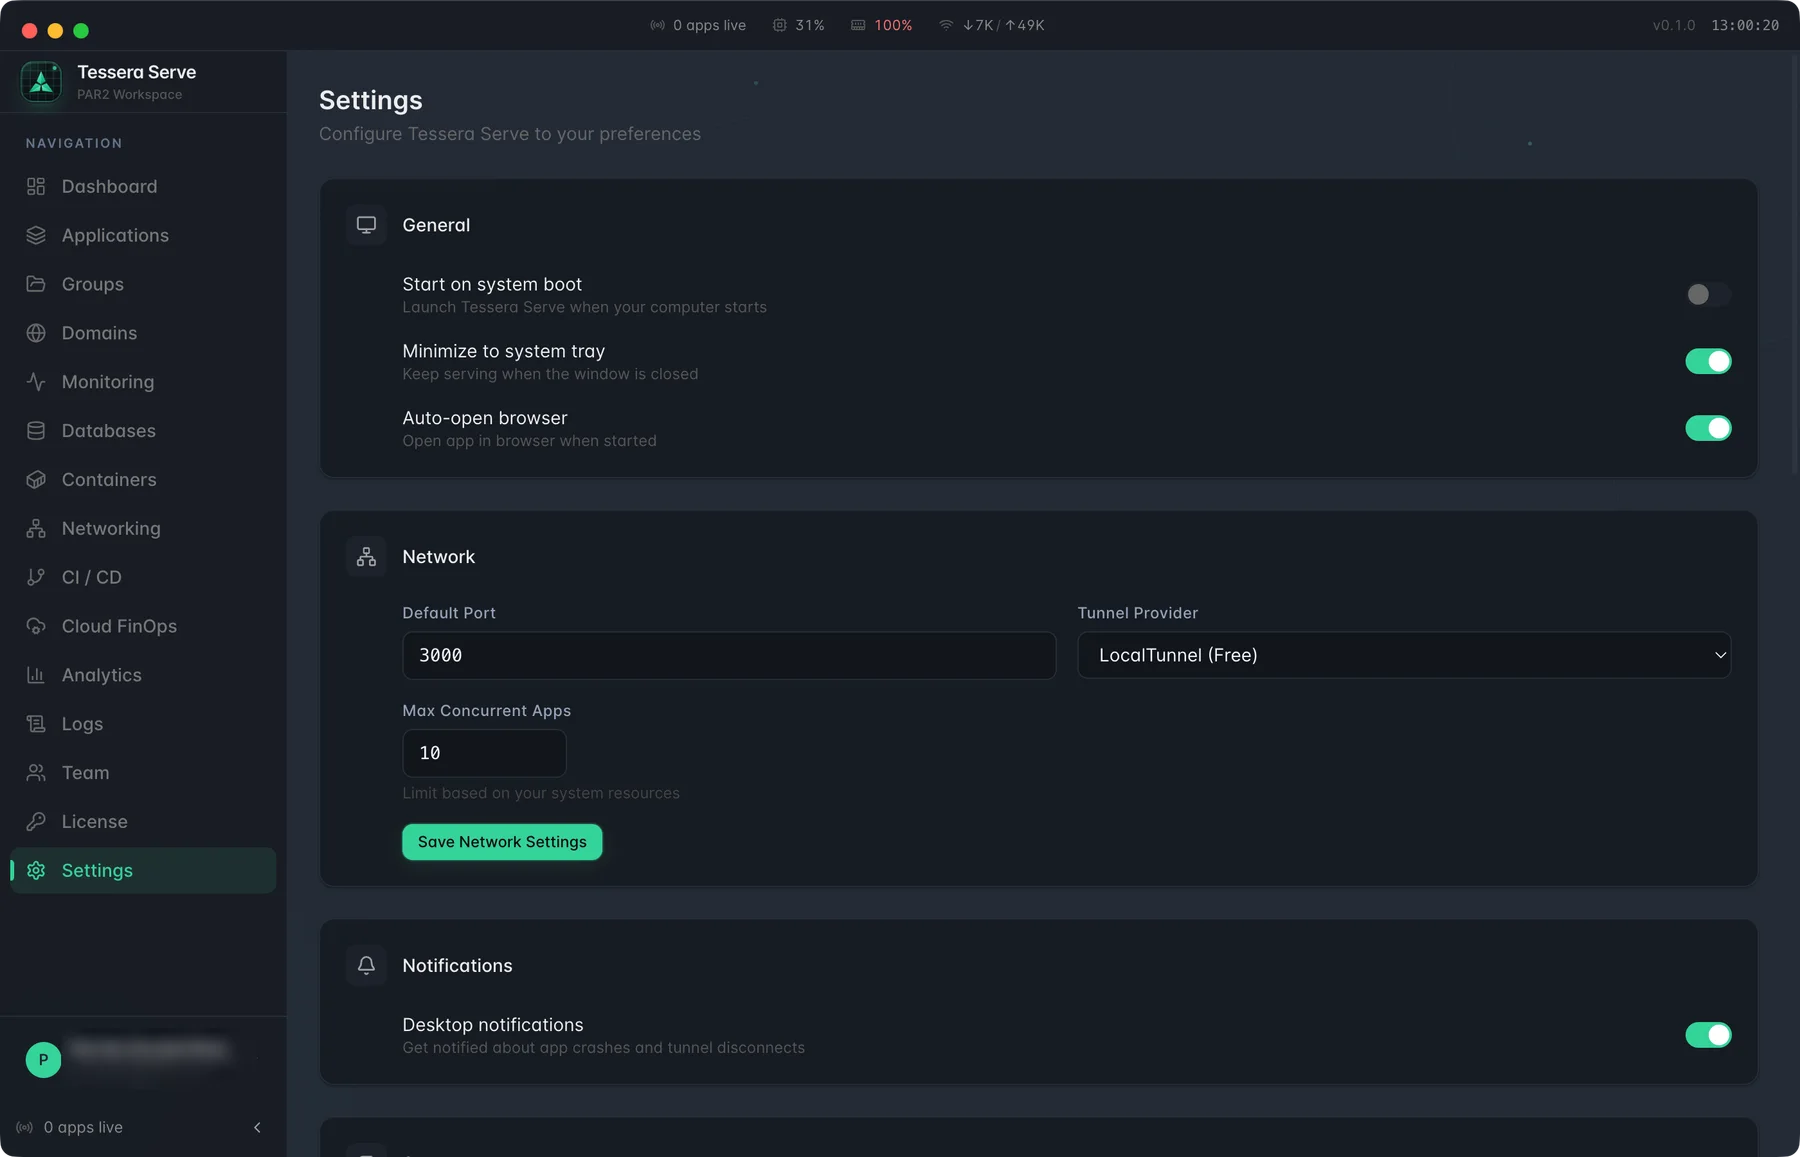The height and width of the screenshot is (1157, 1800).
Task: Click the Network section nodes icon
Action: [x=366, y=557]
